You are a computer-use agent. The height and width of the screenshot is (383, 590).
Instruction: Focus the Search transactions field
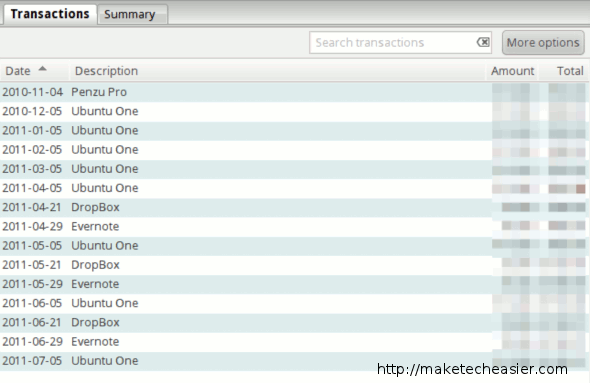(400, 43)
